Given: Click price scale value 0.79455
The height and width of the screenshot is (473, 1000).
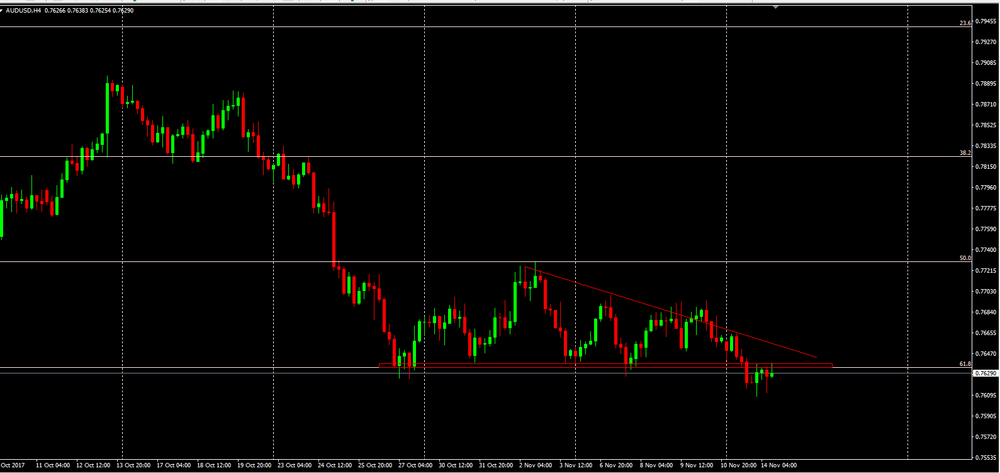Looking at the screenshot, I should (986, 21).
